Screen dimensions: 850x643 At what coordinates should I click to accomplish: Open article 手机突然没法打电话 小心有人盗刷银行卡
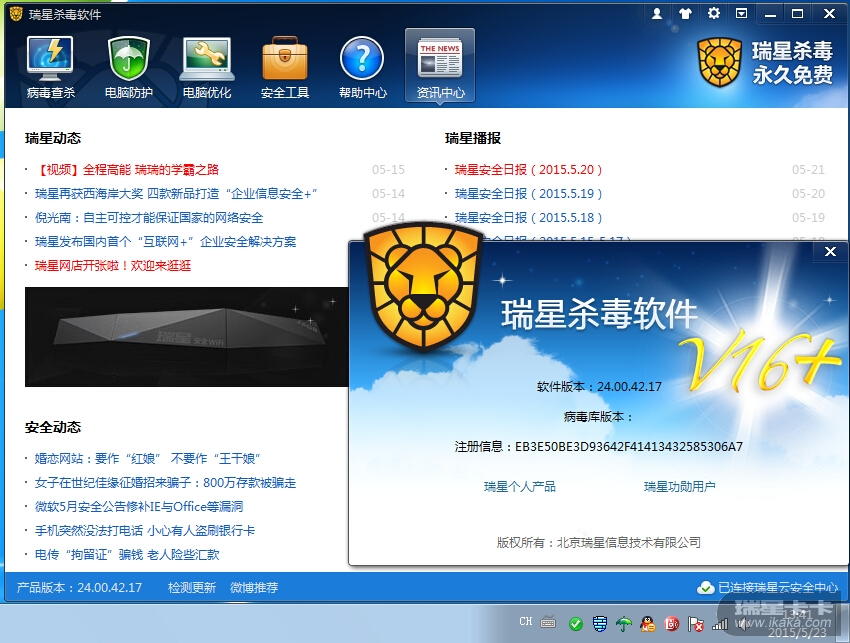pos(145,530)
